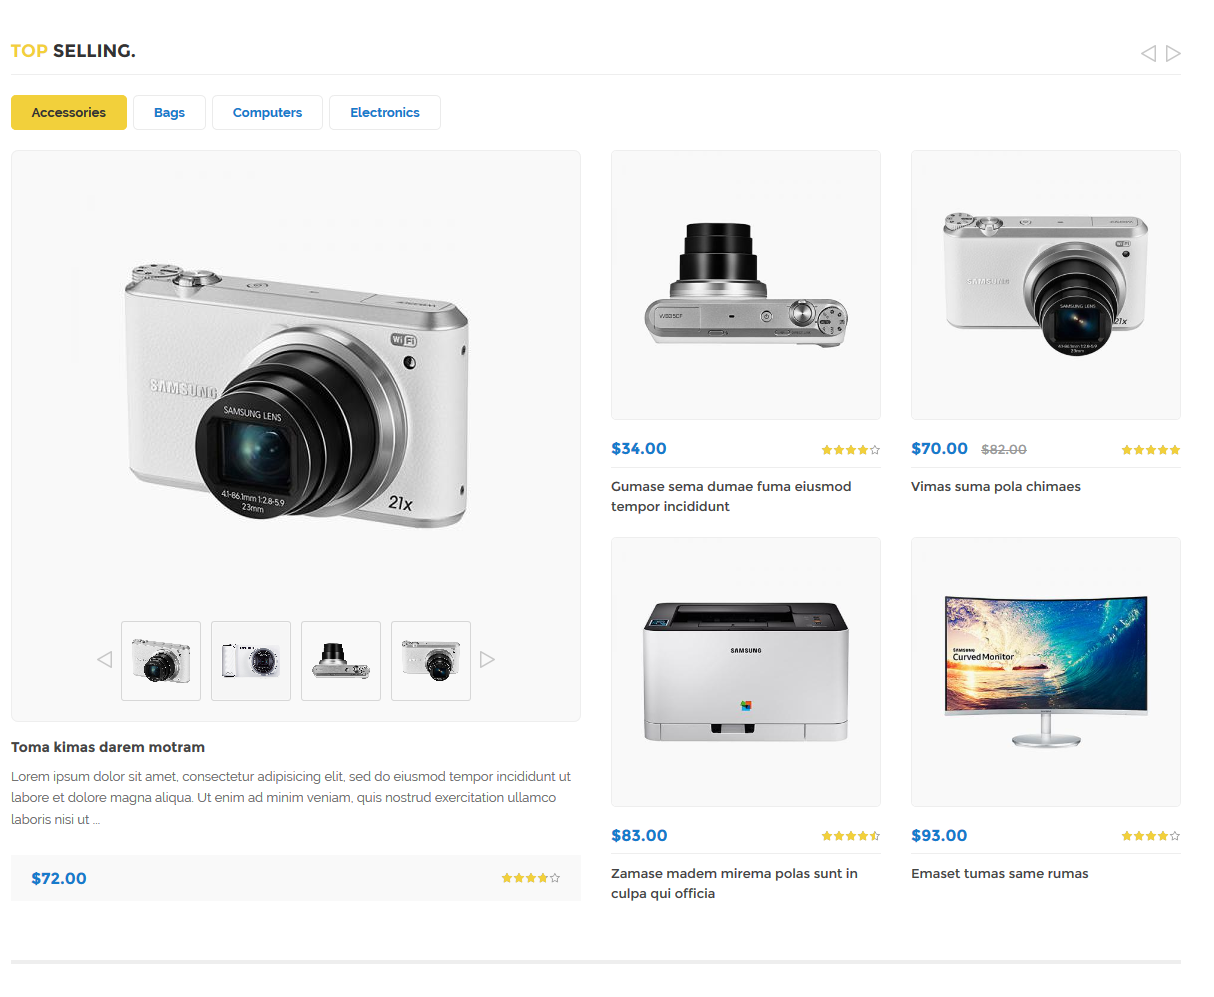Open Gumase sema dumae fuma product link

point(731,496)
